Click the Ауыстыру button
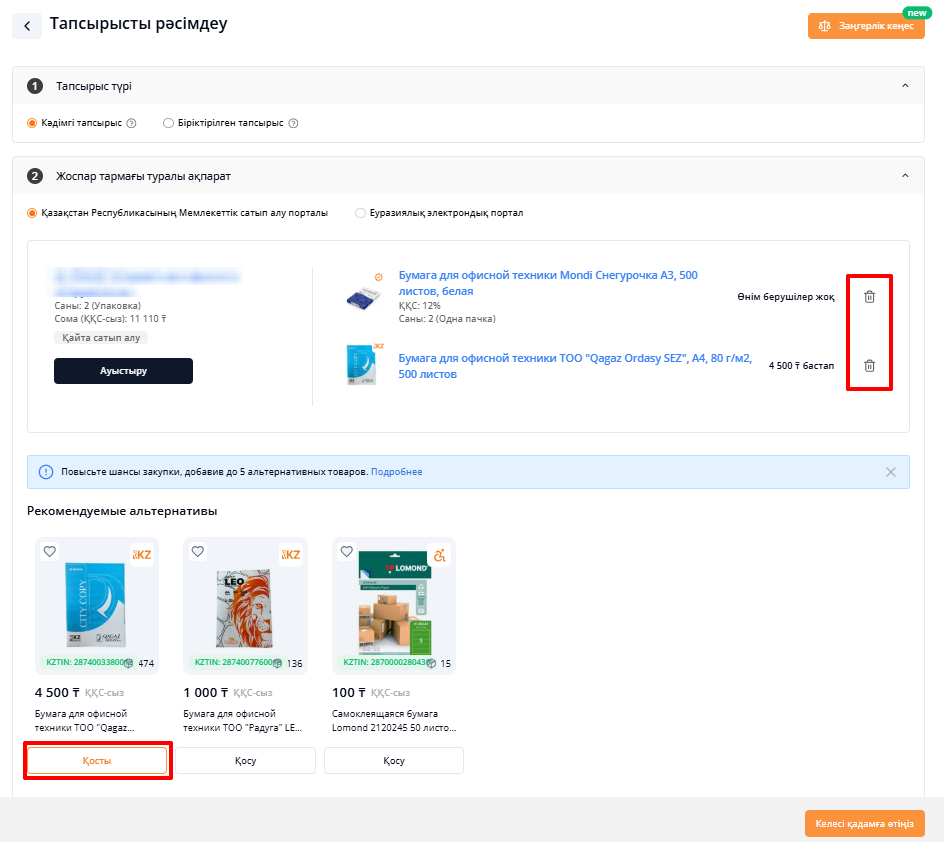944x842 pixels. (123, 371)
